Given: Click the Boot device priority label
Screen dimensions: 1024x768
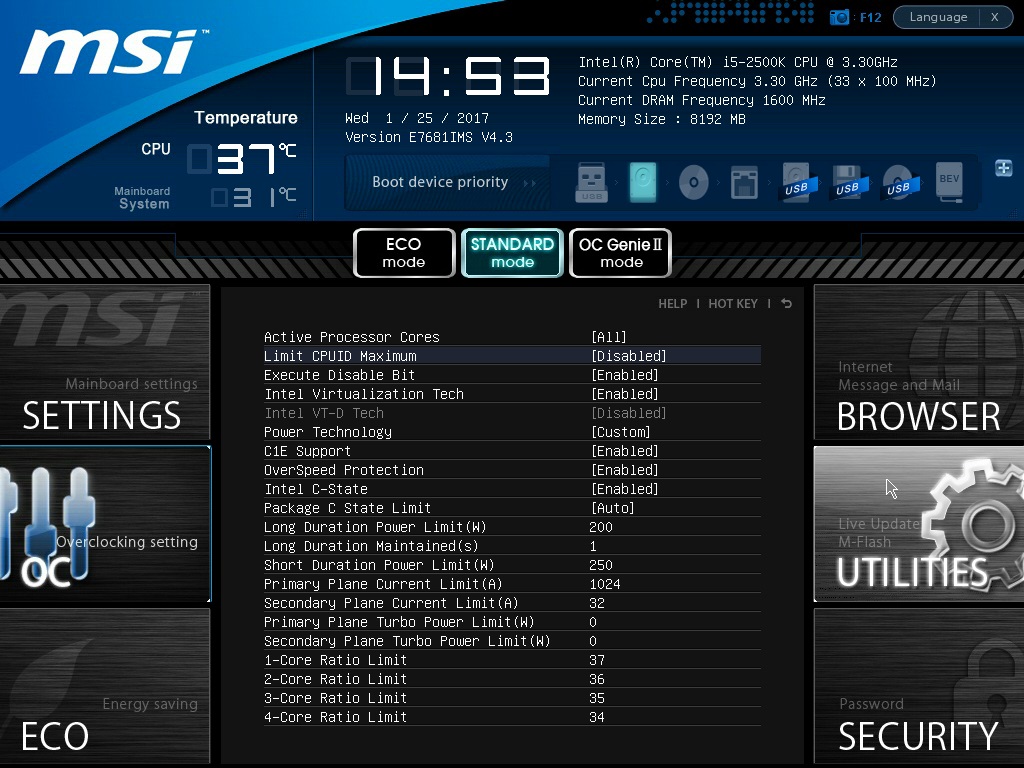Looking at the screenshot, I should (x=440, y=182).
